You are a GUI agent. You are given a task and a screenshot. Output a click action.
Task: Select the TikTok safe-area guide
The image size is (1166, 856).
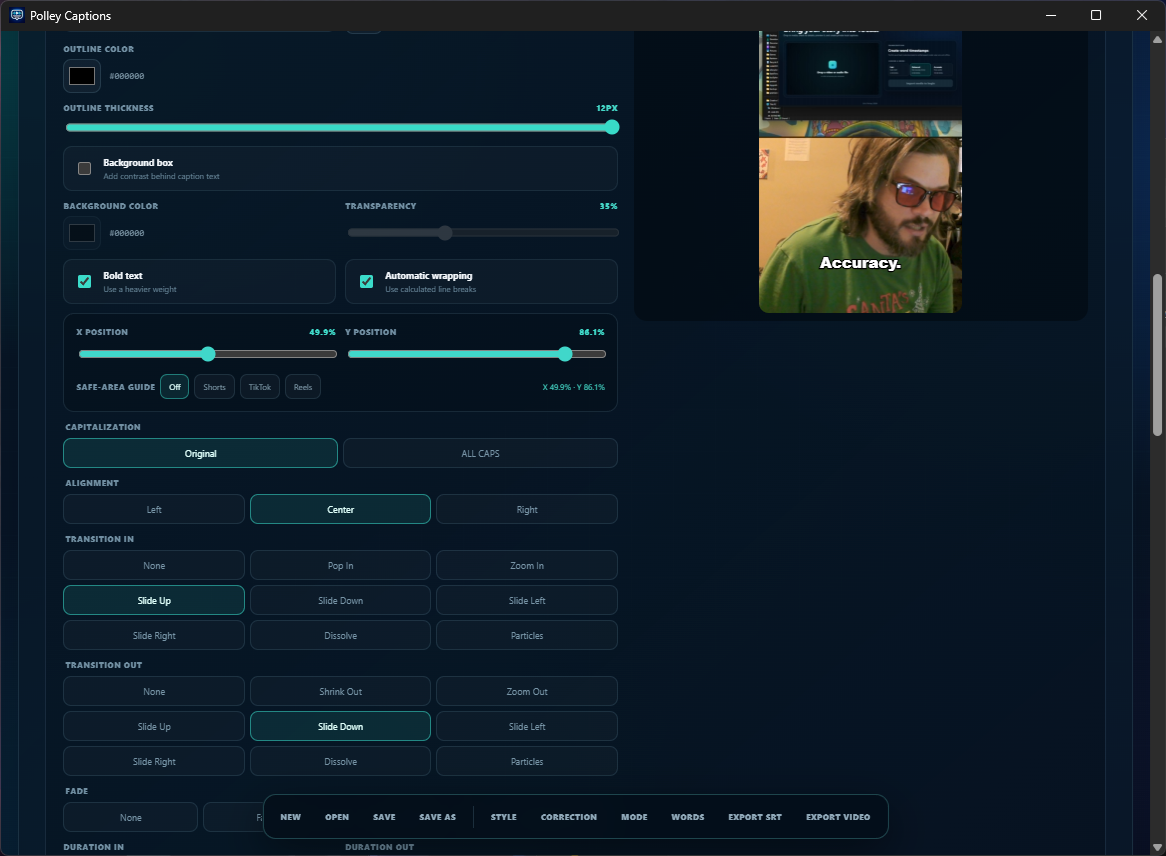coord(260,387)
